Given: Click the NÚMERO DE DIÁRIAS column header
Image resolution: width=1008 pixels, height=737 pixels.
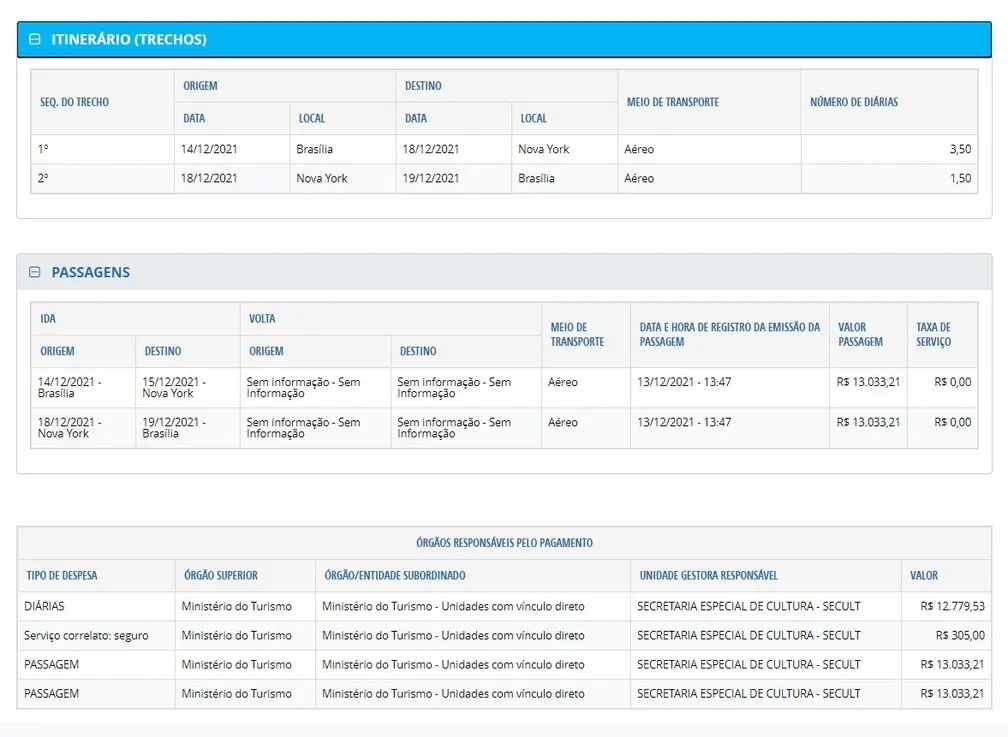Looking at the screenshot, I should 853,102.
